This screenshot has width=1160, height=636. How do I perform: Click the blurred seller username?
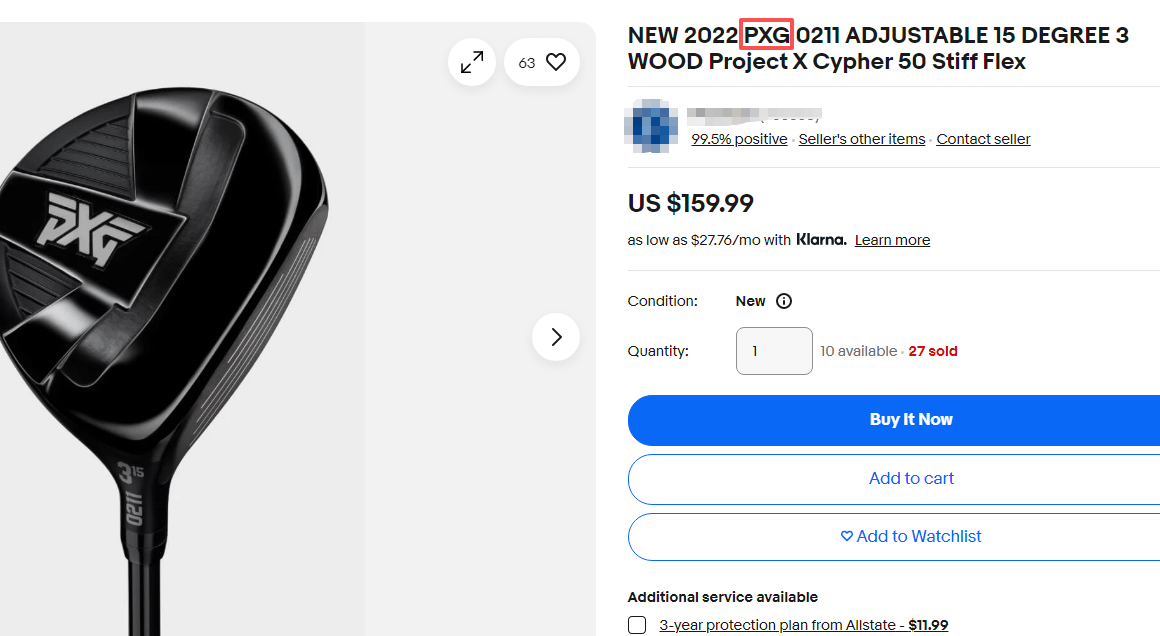pyautogui.click(x=754, y=114)
